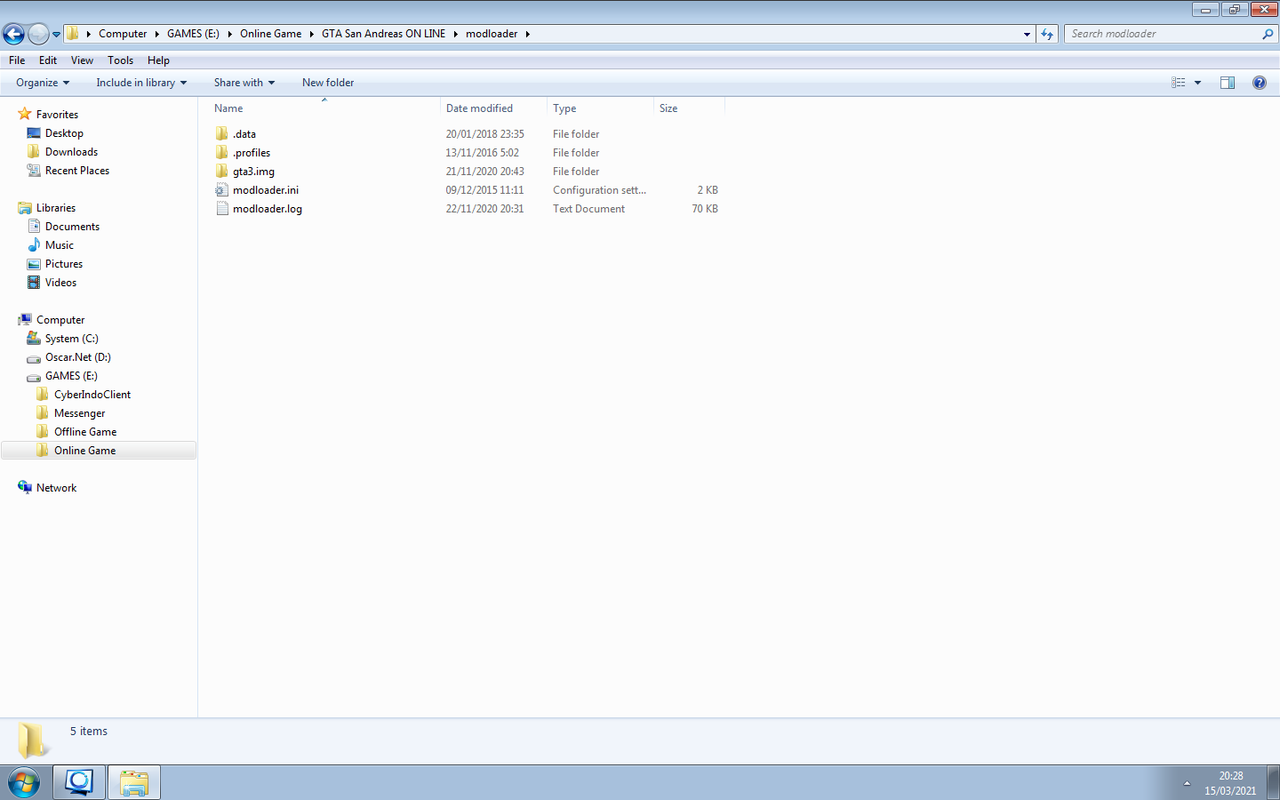1280x800 pixels.
Task: Select the .profiles folder icon
Action: [222, 153]
